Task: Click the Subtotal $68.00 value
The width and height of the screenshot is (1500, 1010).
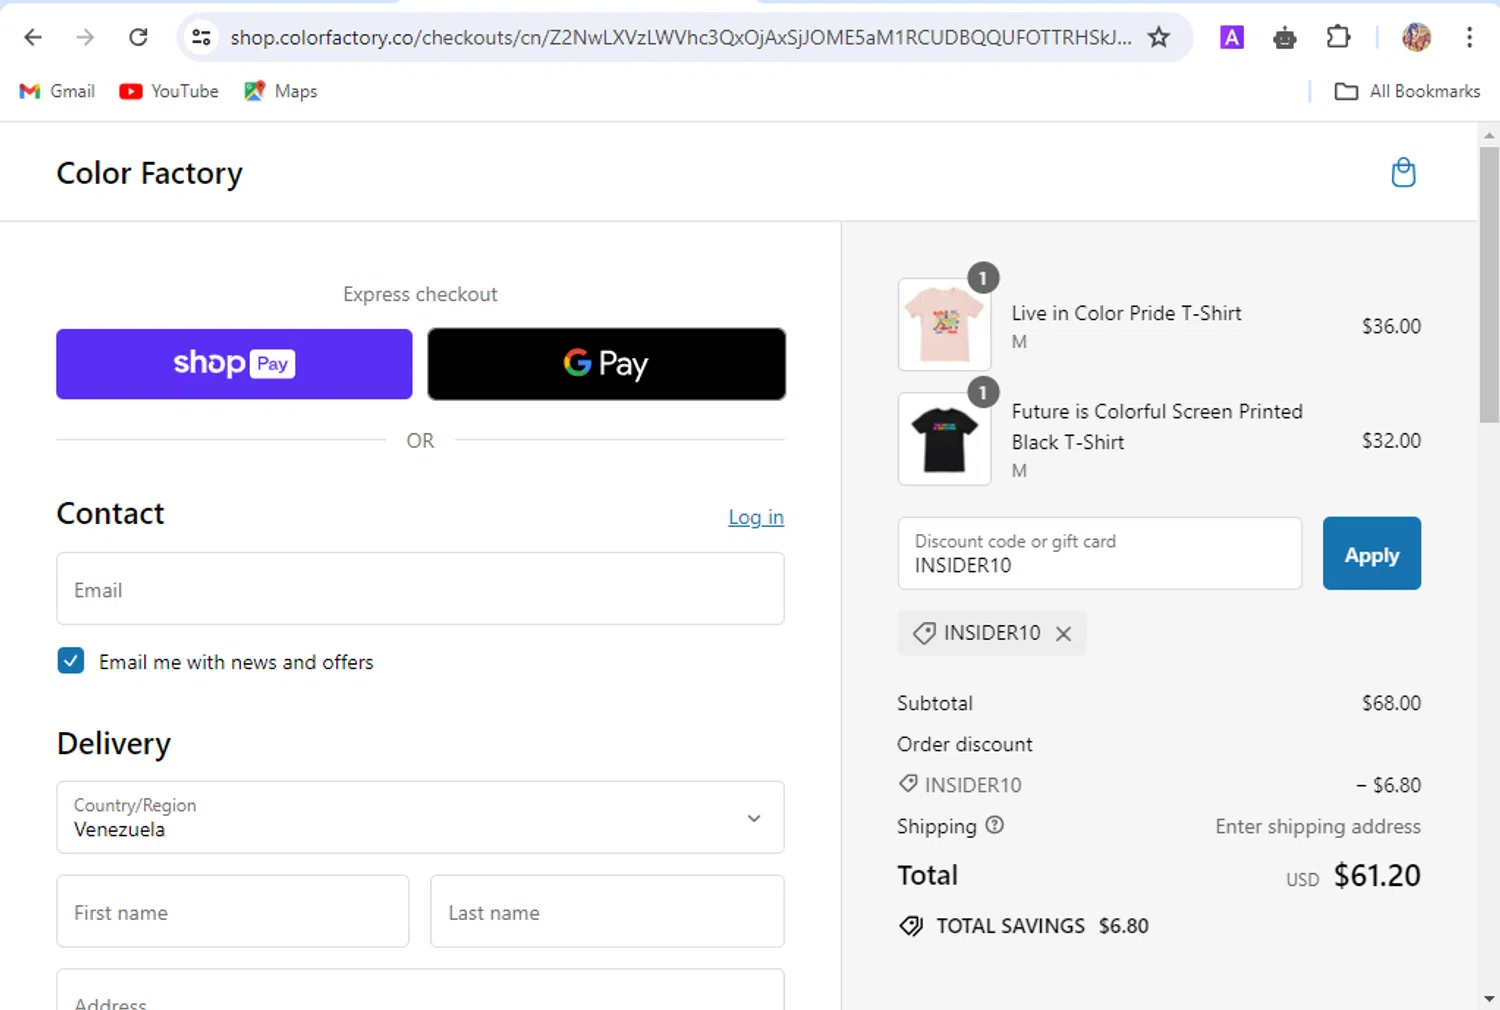Action: pyautogui.click(x=1391, y=703)
